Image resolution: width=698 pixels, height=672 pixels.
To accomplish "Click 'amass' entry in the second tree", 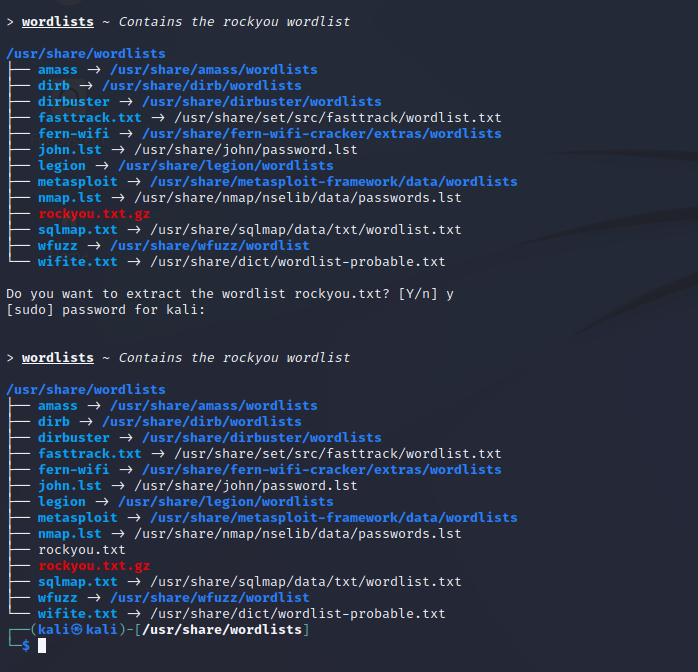I will pyautogui.click(x=57, y=406).
